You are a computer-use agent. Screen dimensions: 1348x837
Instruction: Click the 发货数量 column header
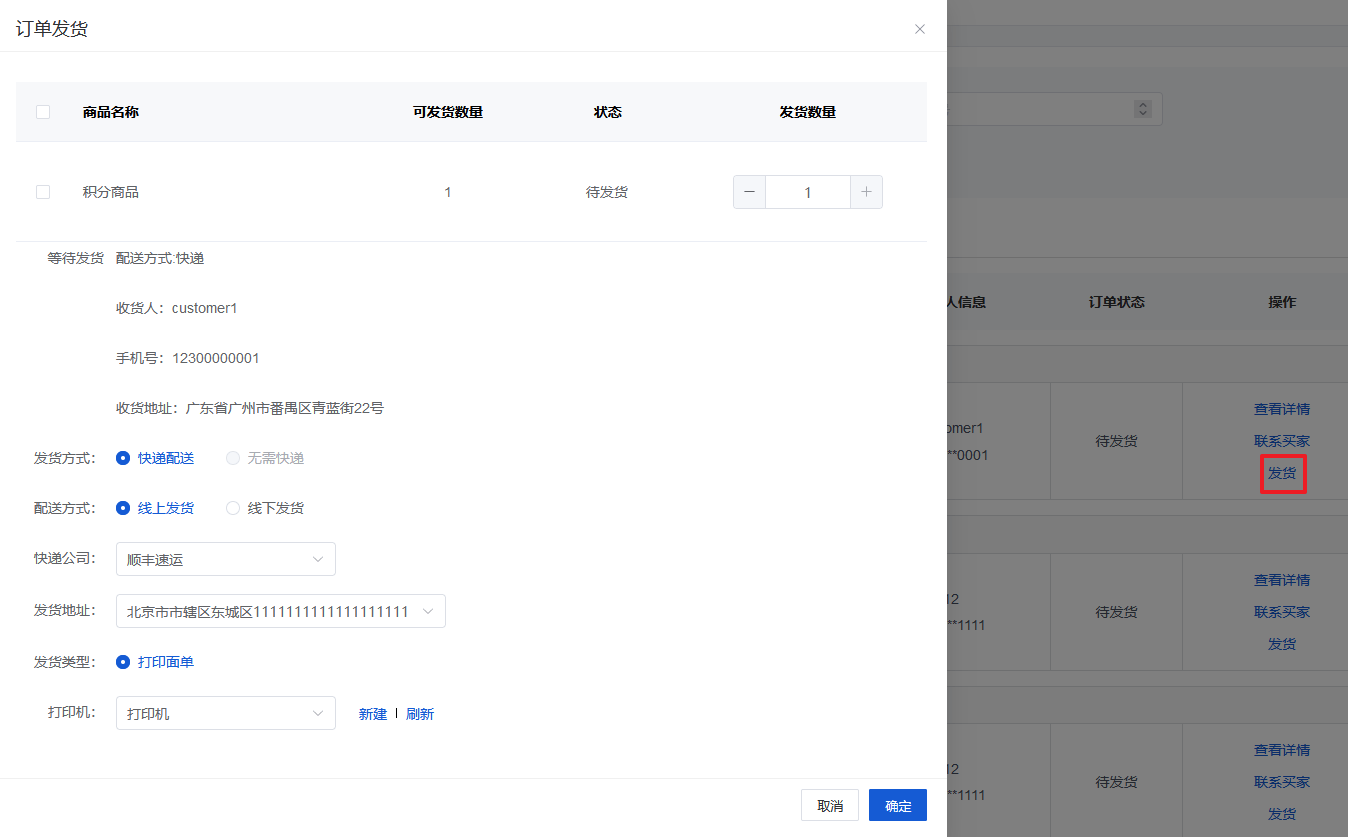click(x=808, y=112)
